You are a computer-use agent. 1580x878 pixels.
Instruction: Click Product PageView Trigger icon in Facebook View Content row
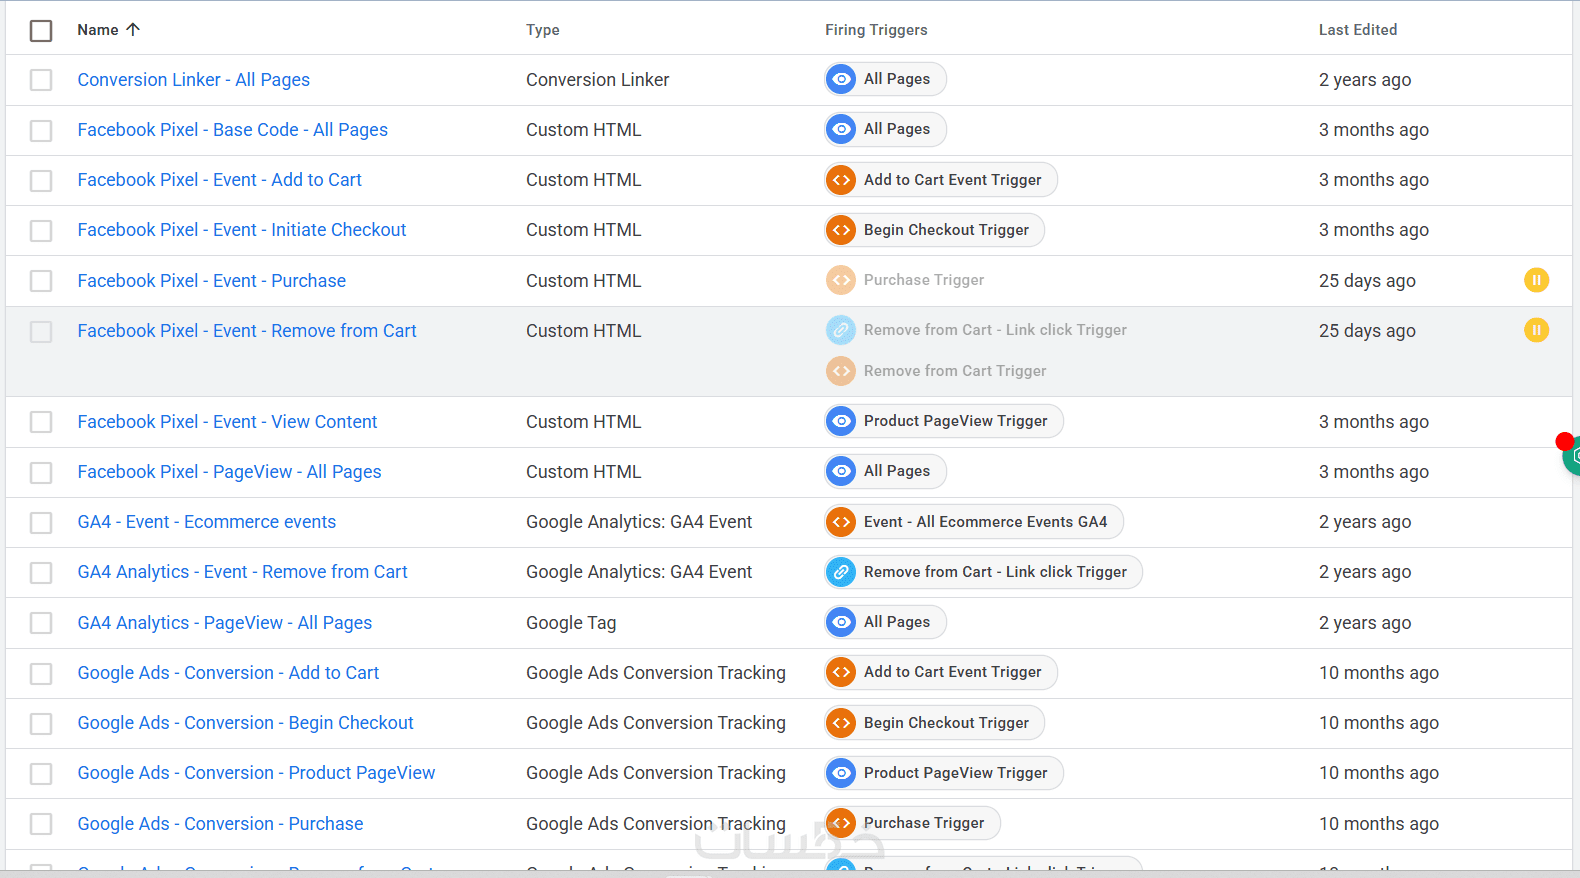click(x=842, y=421)
